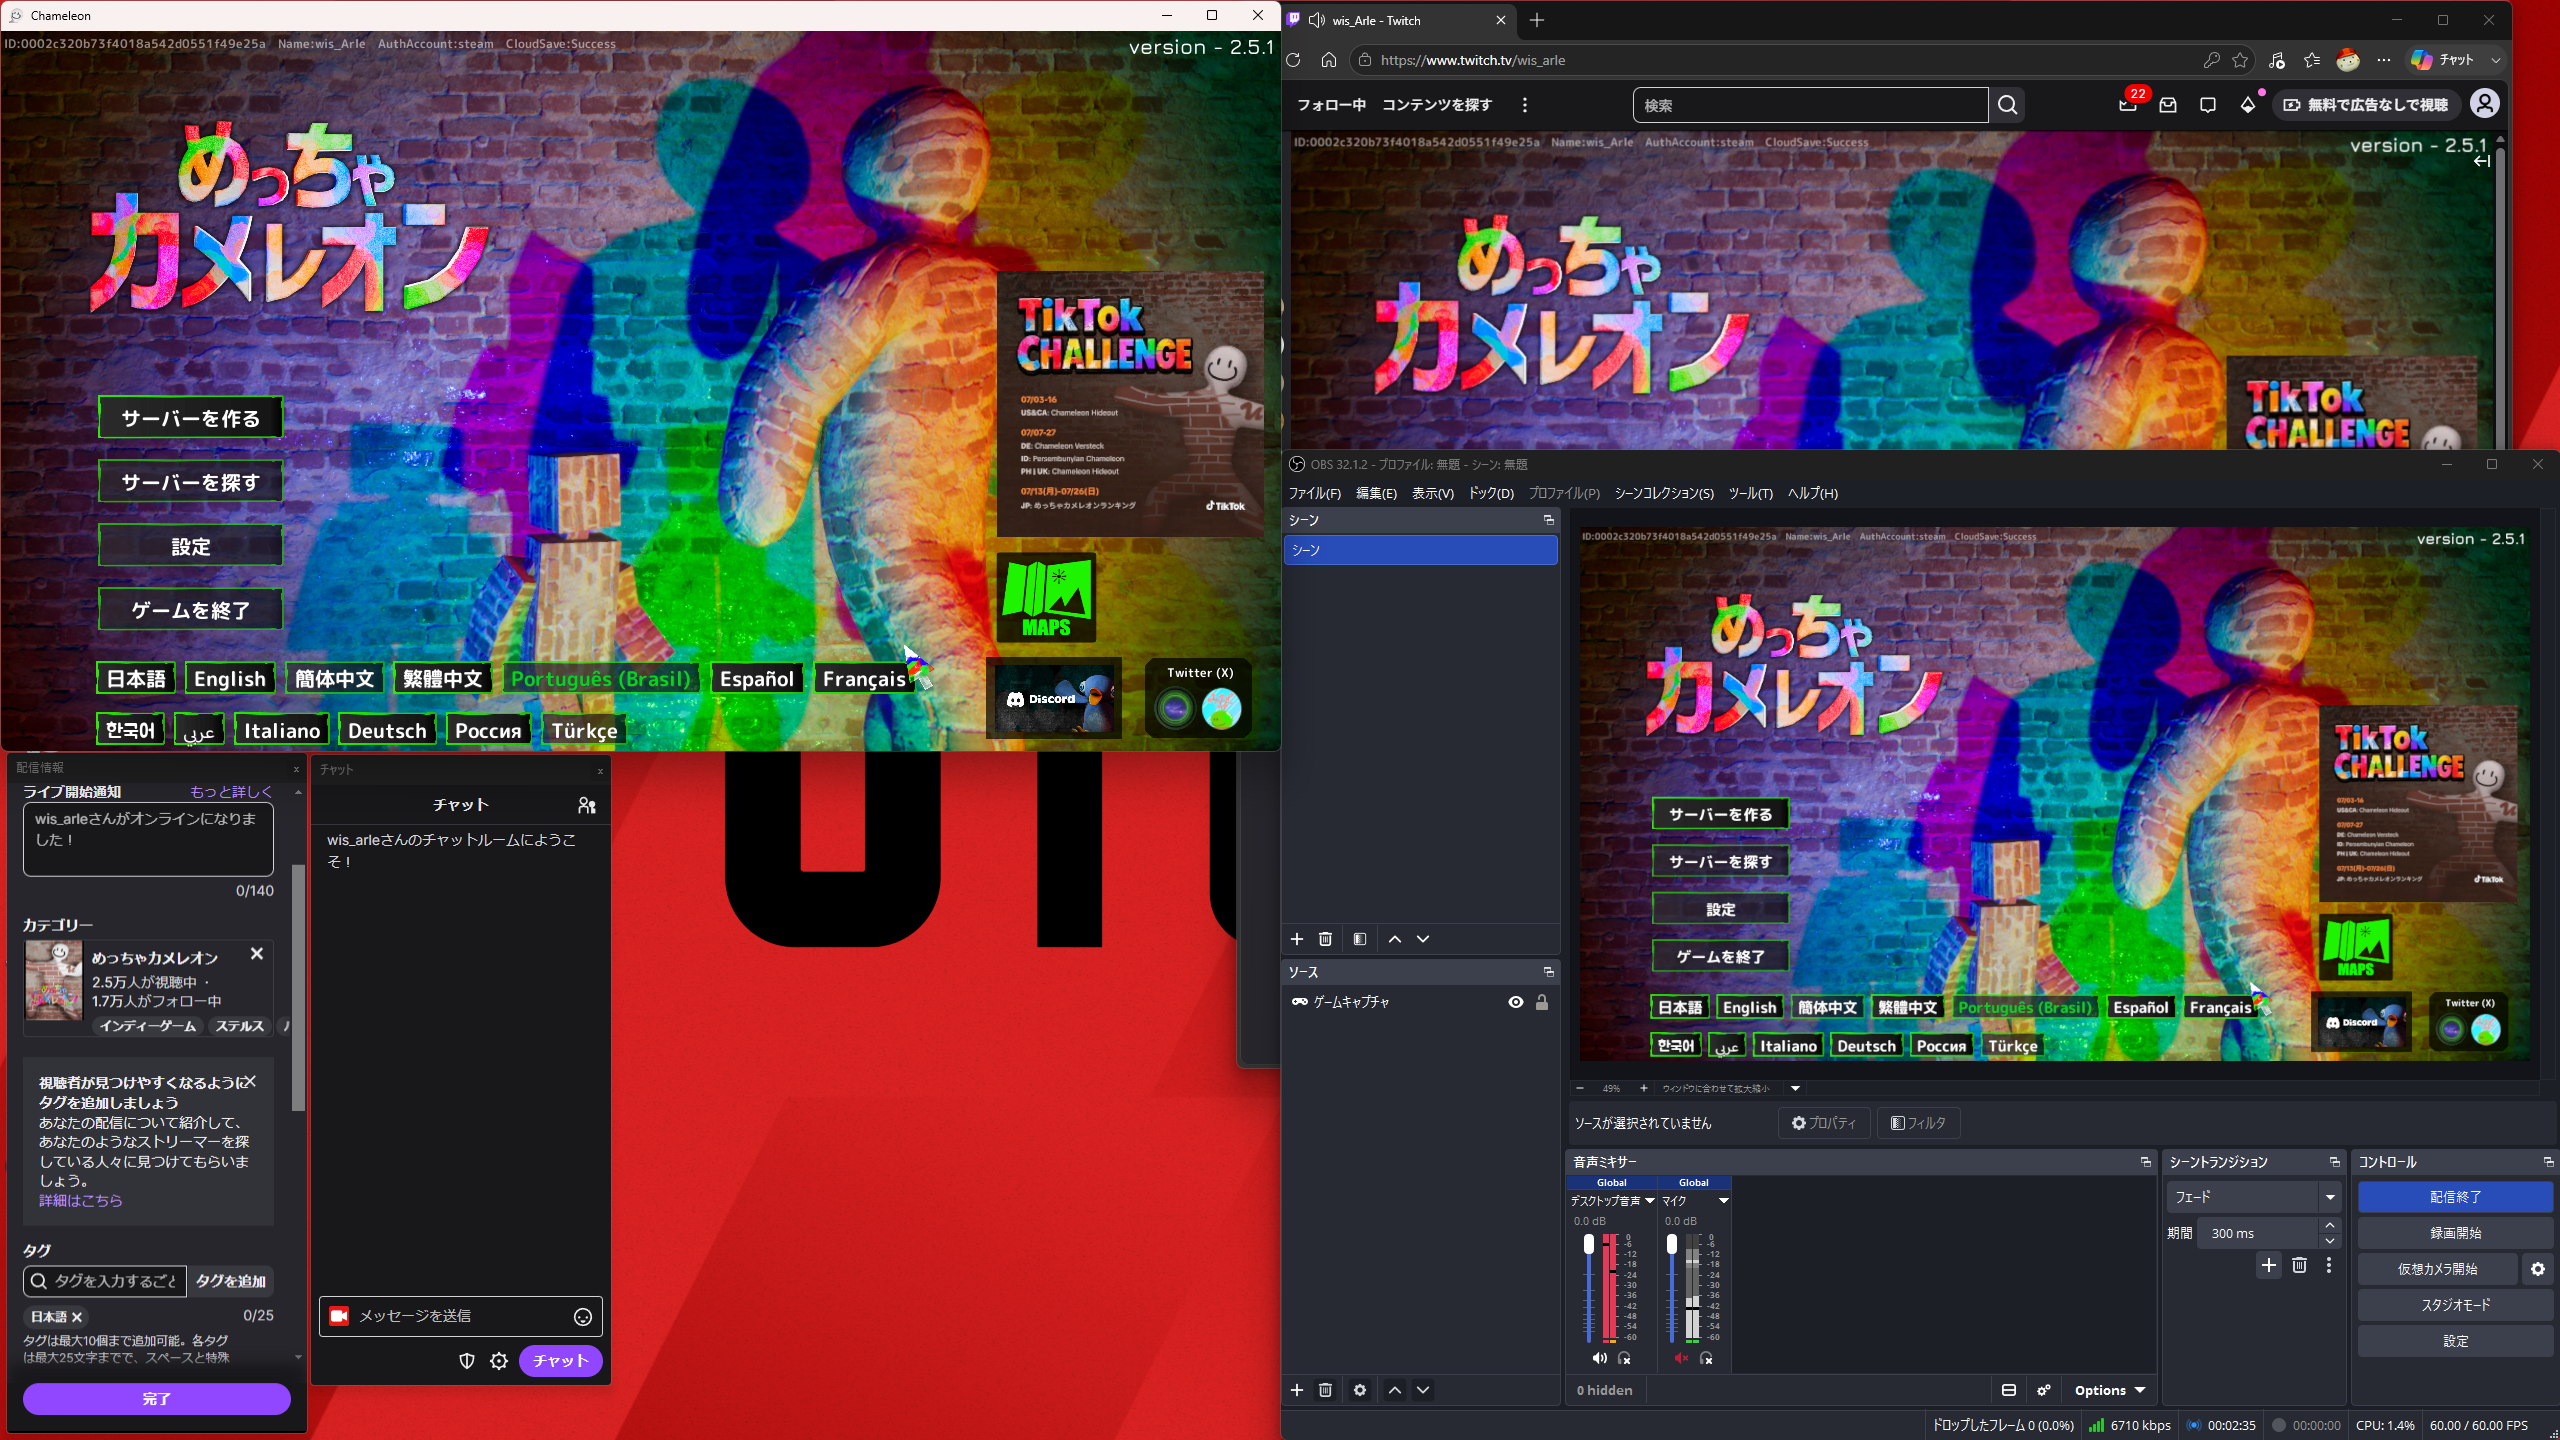Open Twitch notifications inbox with 22 badge

(2128, 104)
